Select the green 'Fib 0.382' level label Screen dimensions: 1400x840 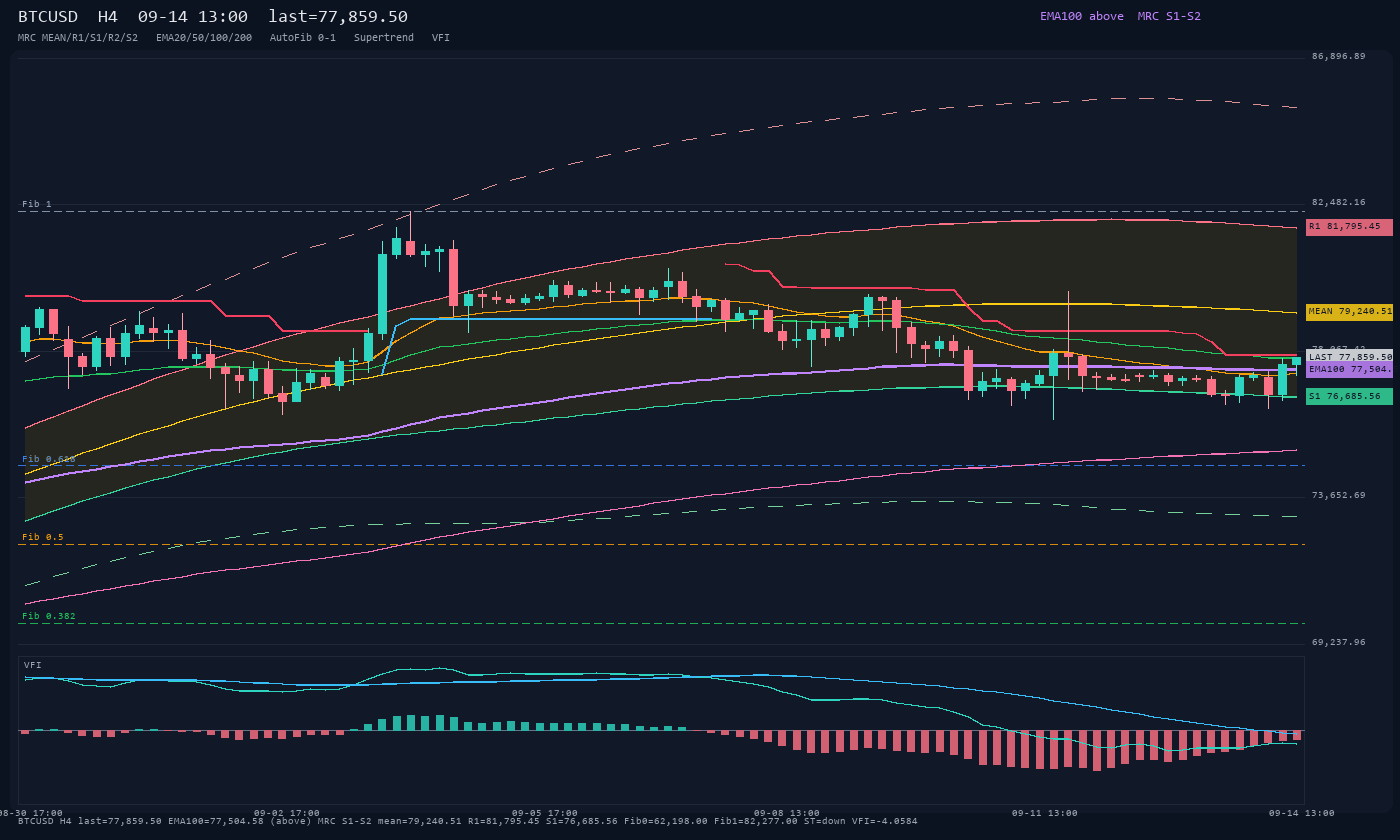48,616
